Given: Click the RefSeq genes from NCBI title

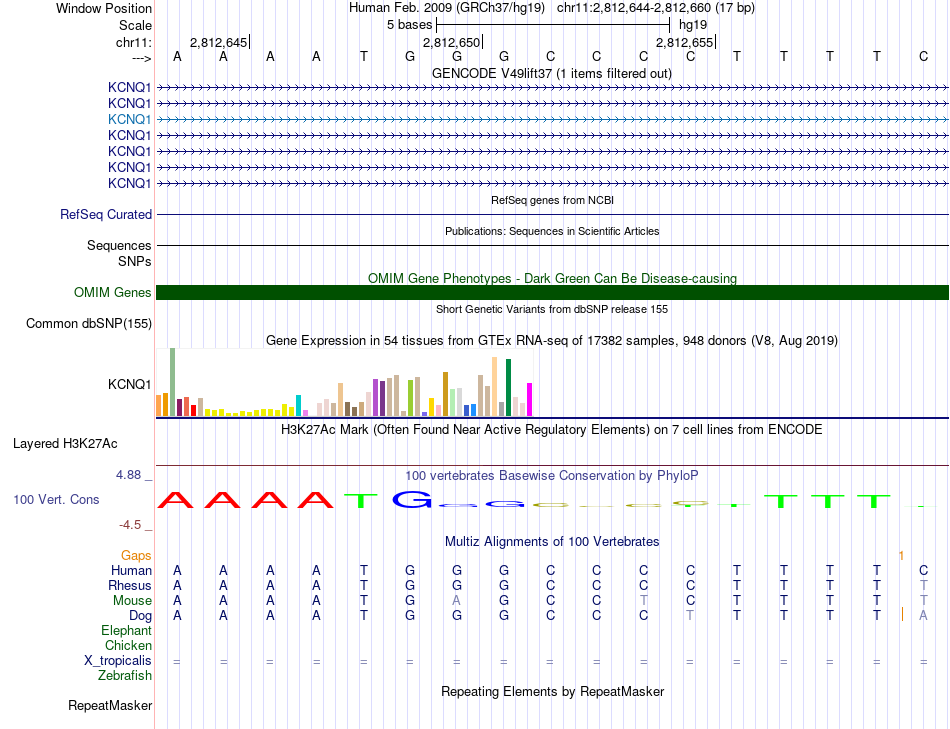Looking at the screenshot, I should tap(552, 200).
